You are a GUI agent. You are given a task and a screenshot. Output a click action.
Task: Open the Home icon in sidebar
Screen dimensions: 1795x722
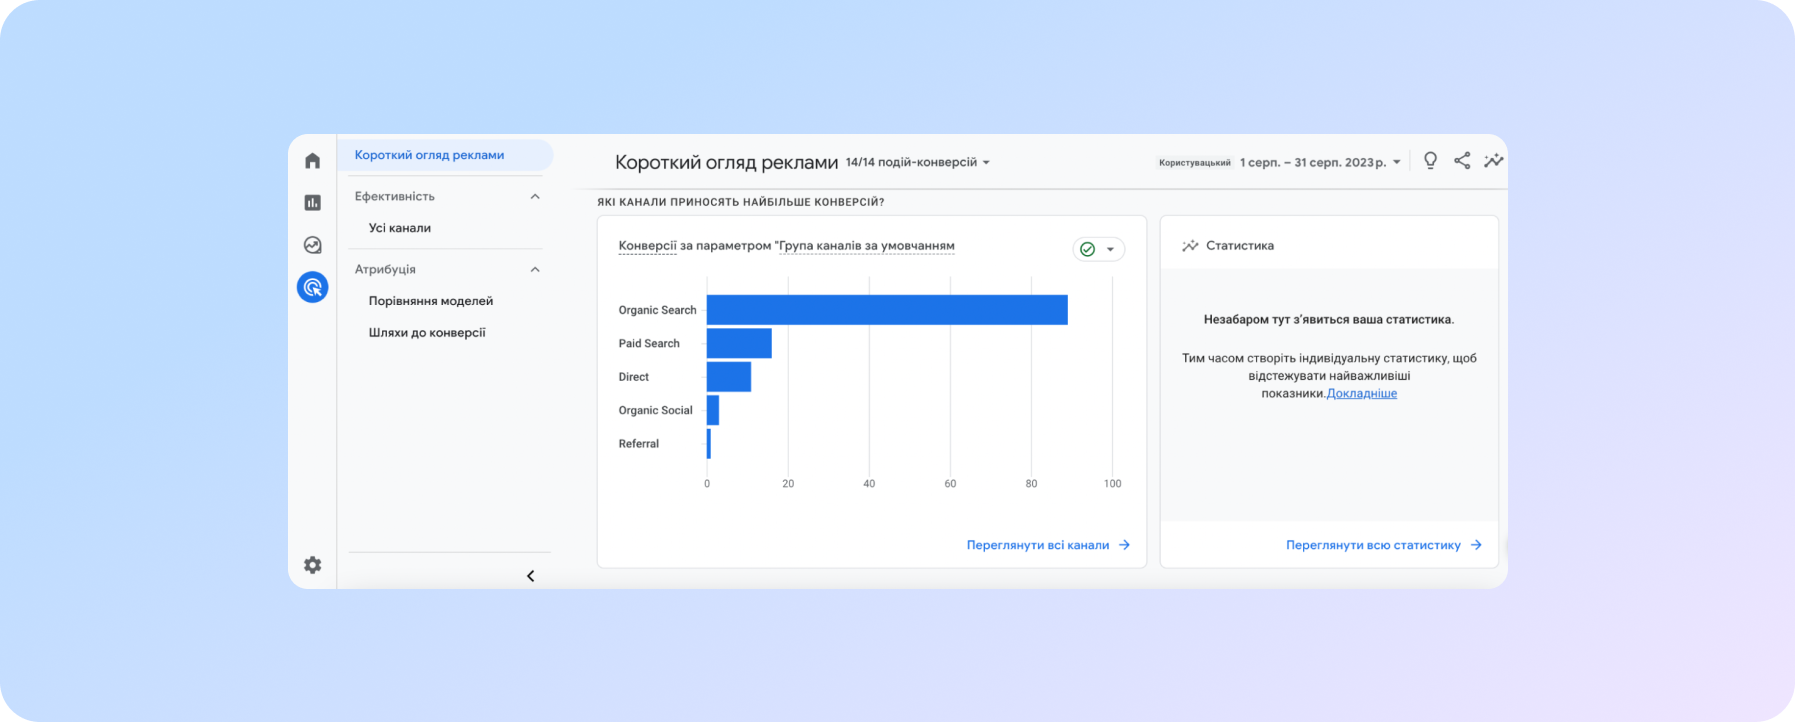(x=313, y=161)
